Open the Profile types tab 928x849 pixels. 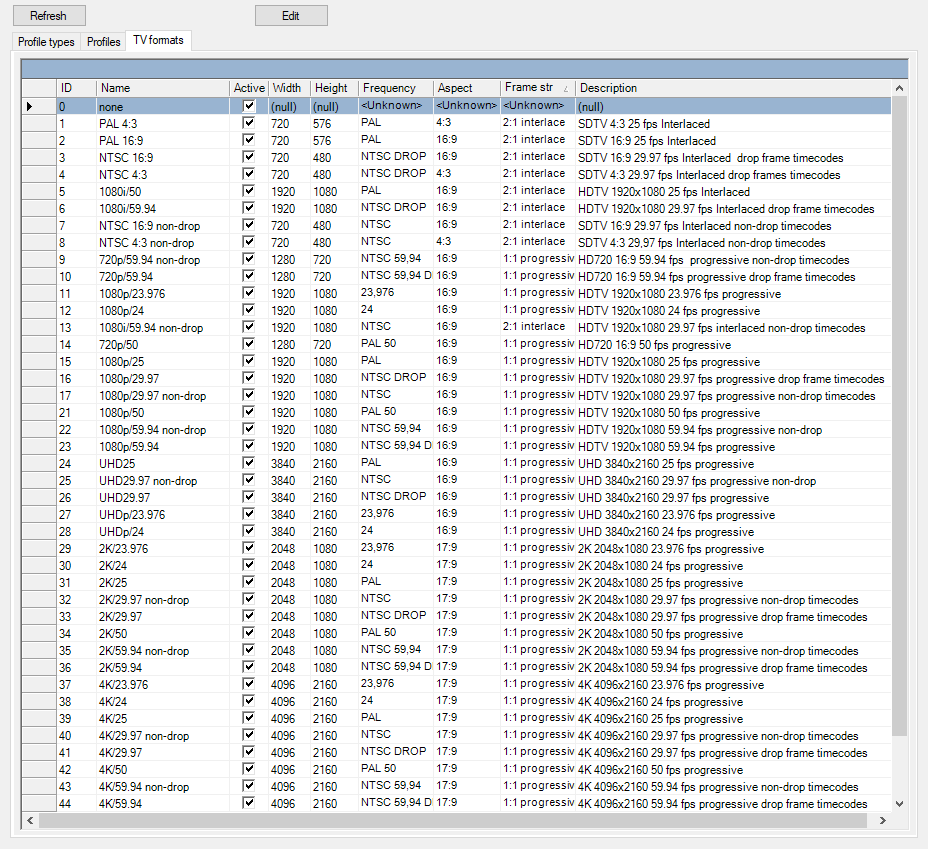click(46, 41)
